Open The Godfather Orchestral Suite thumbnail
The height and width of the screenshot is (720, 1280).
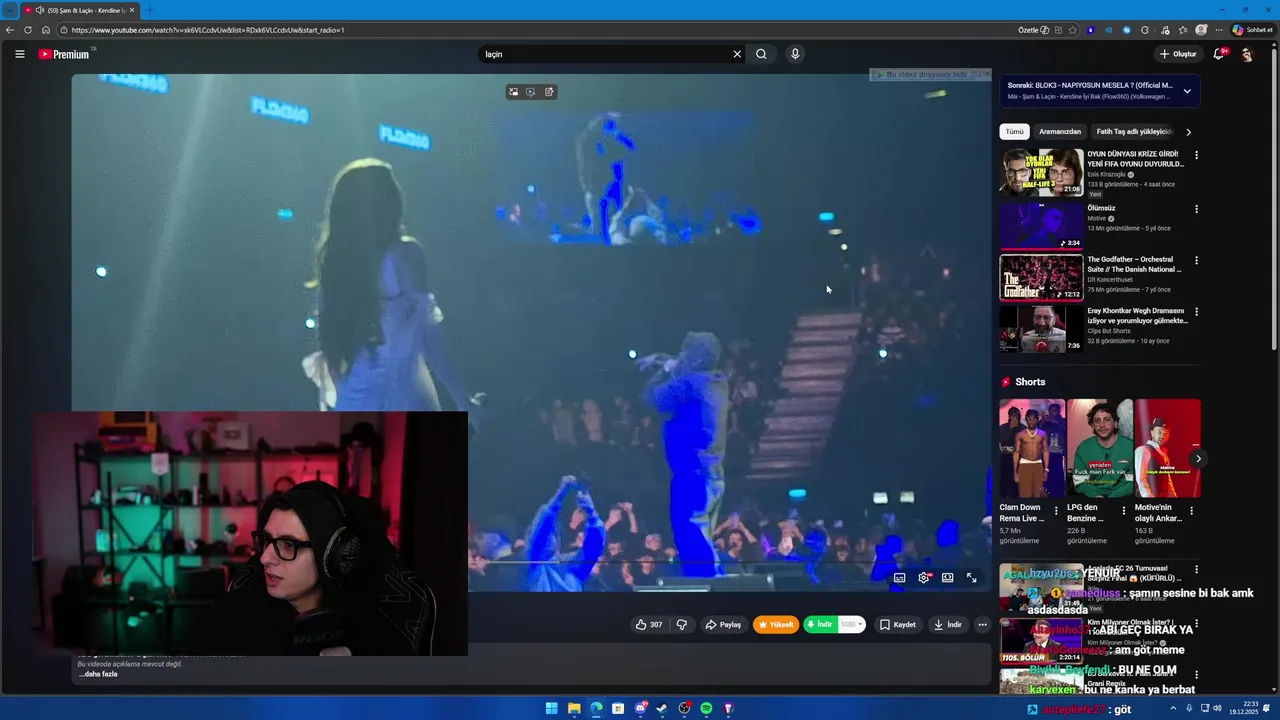click(x=1041, y=277)
